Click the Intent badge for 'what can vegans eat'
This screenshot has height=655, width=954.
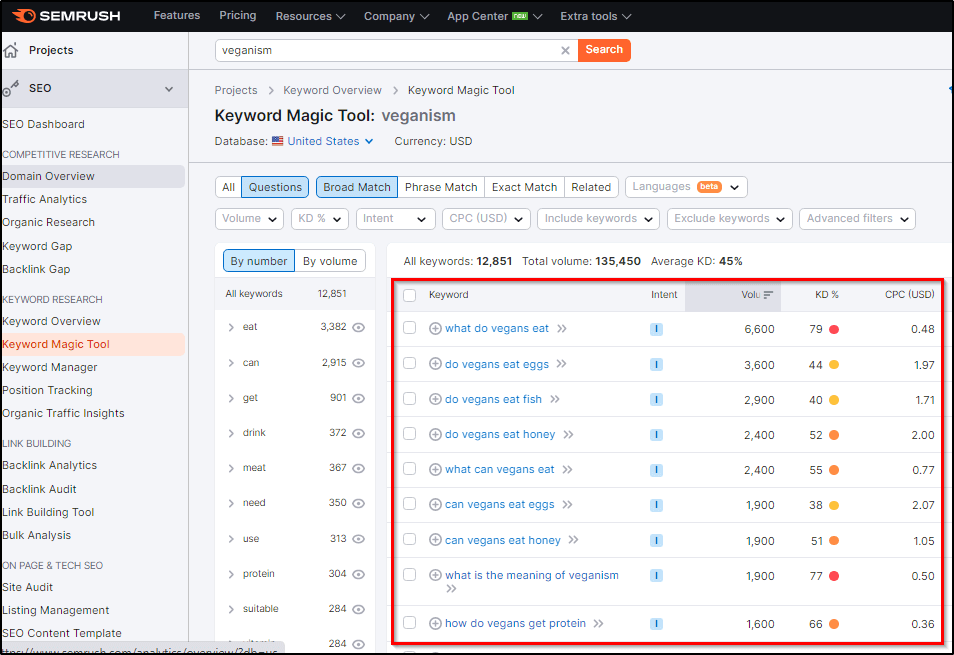656,469
